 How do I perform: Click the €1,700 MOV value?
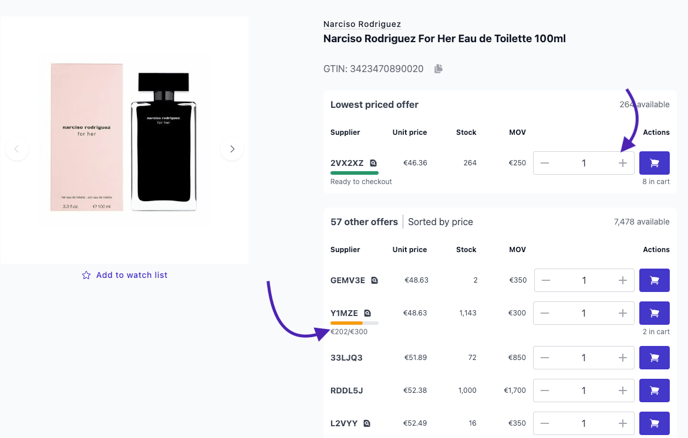tap(515, 390)
